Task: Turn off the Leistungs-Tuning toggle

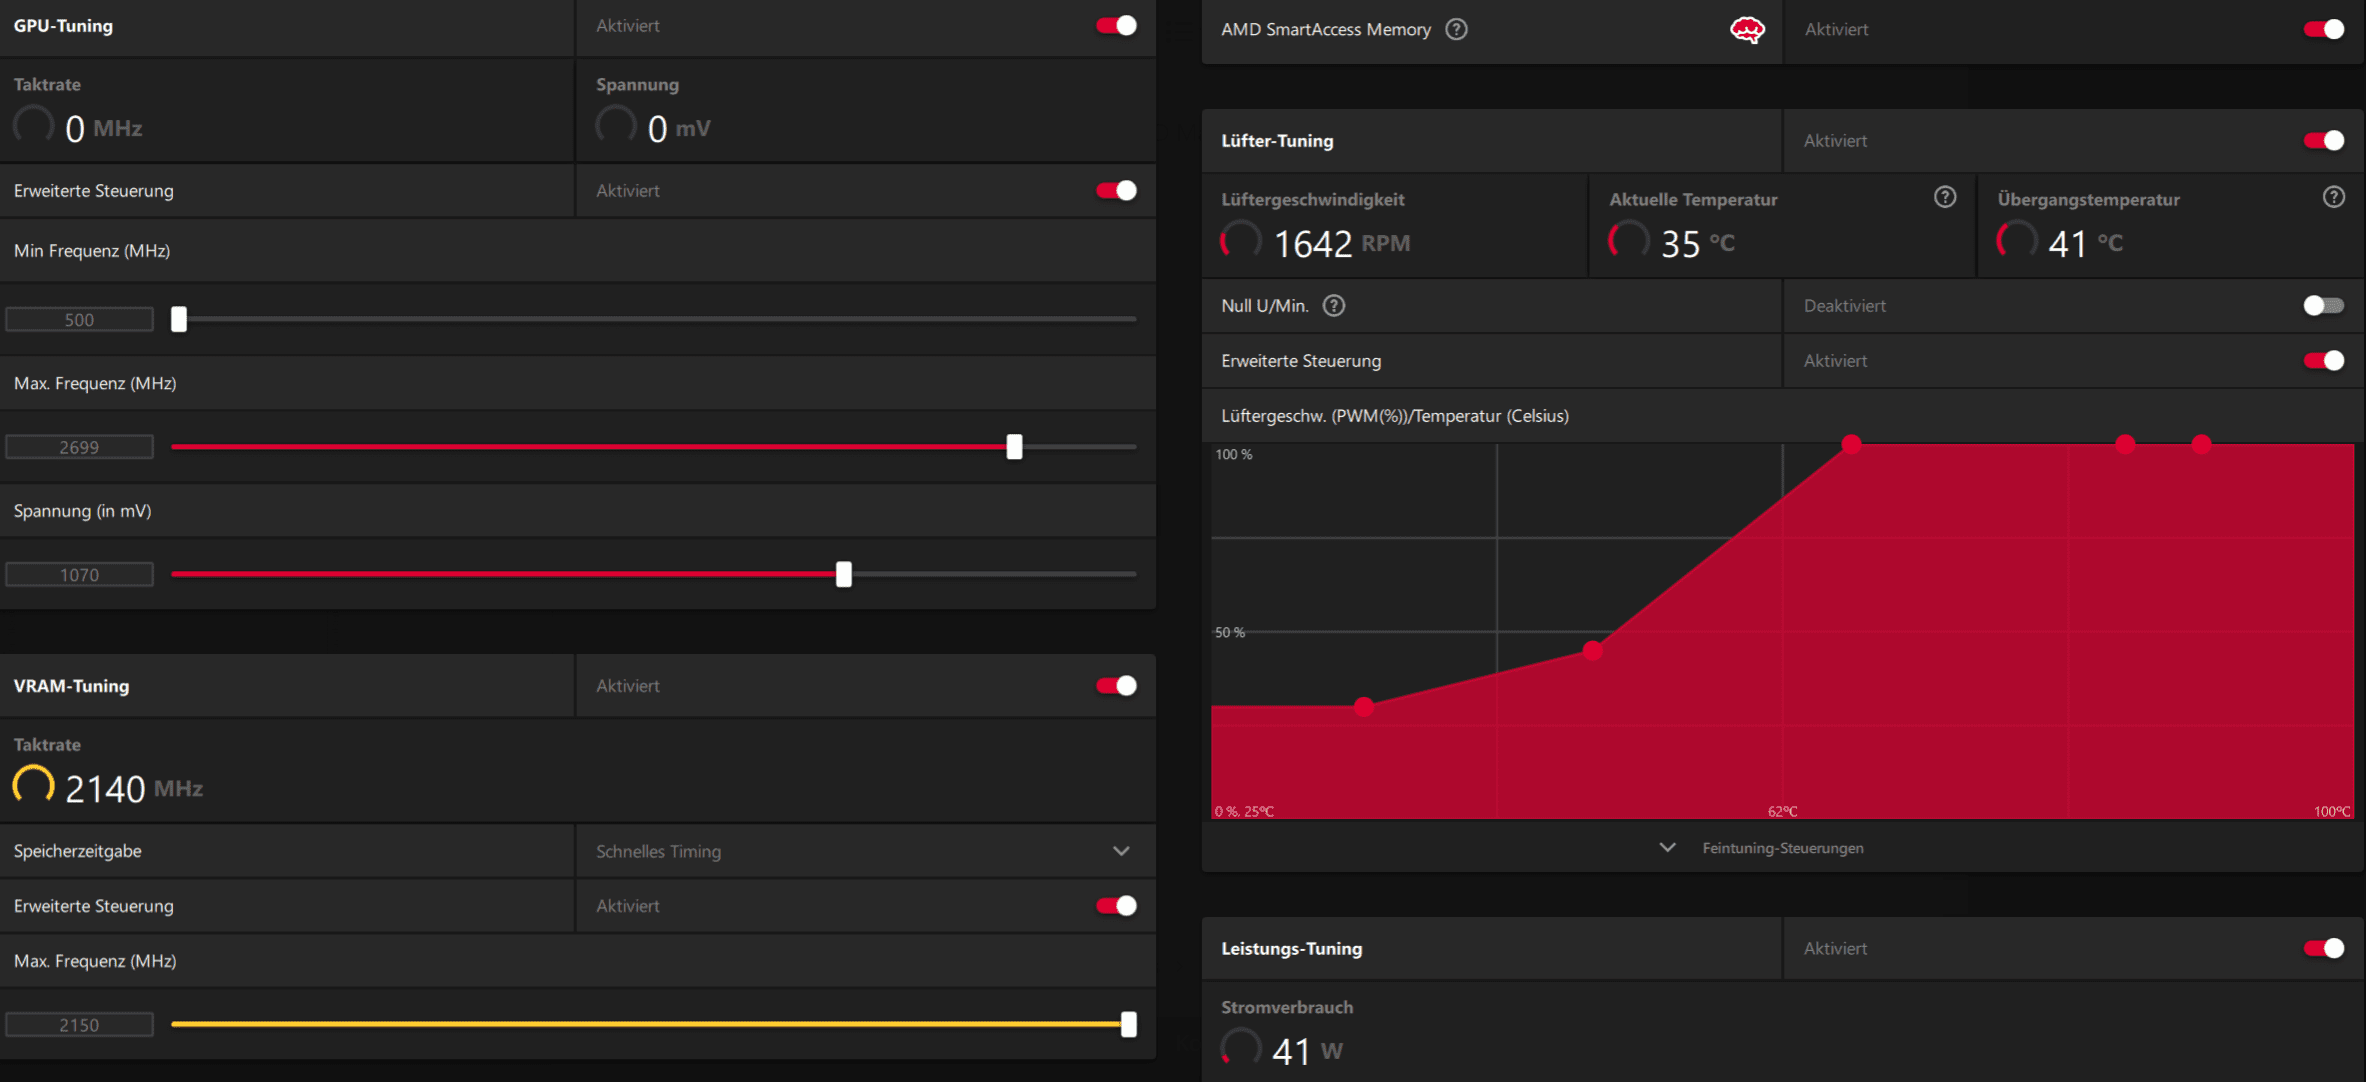Action: (2322, 948)
